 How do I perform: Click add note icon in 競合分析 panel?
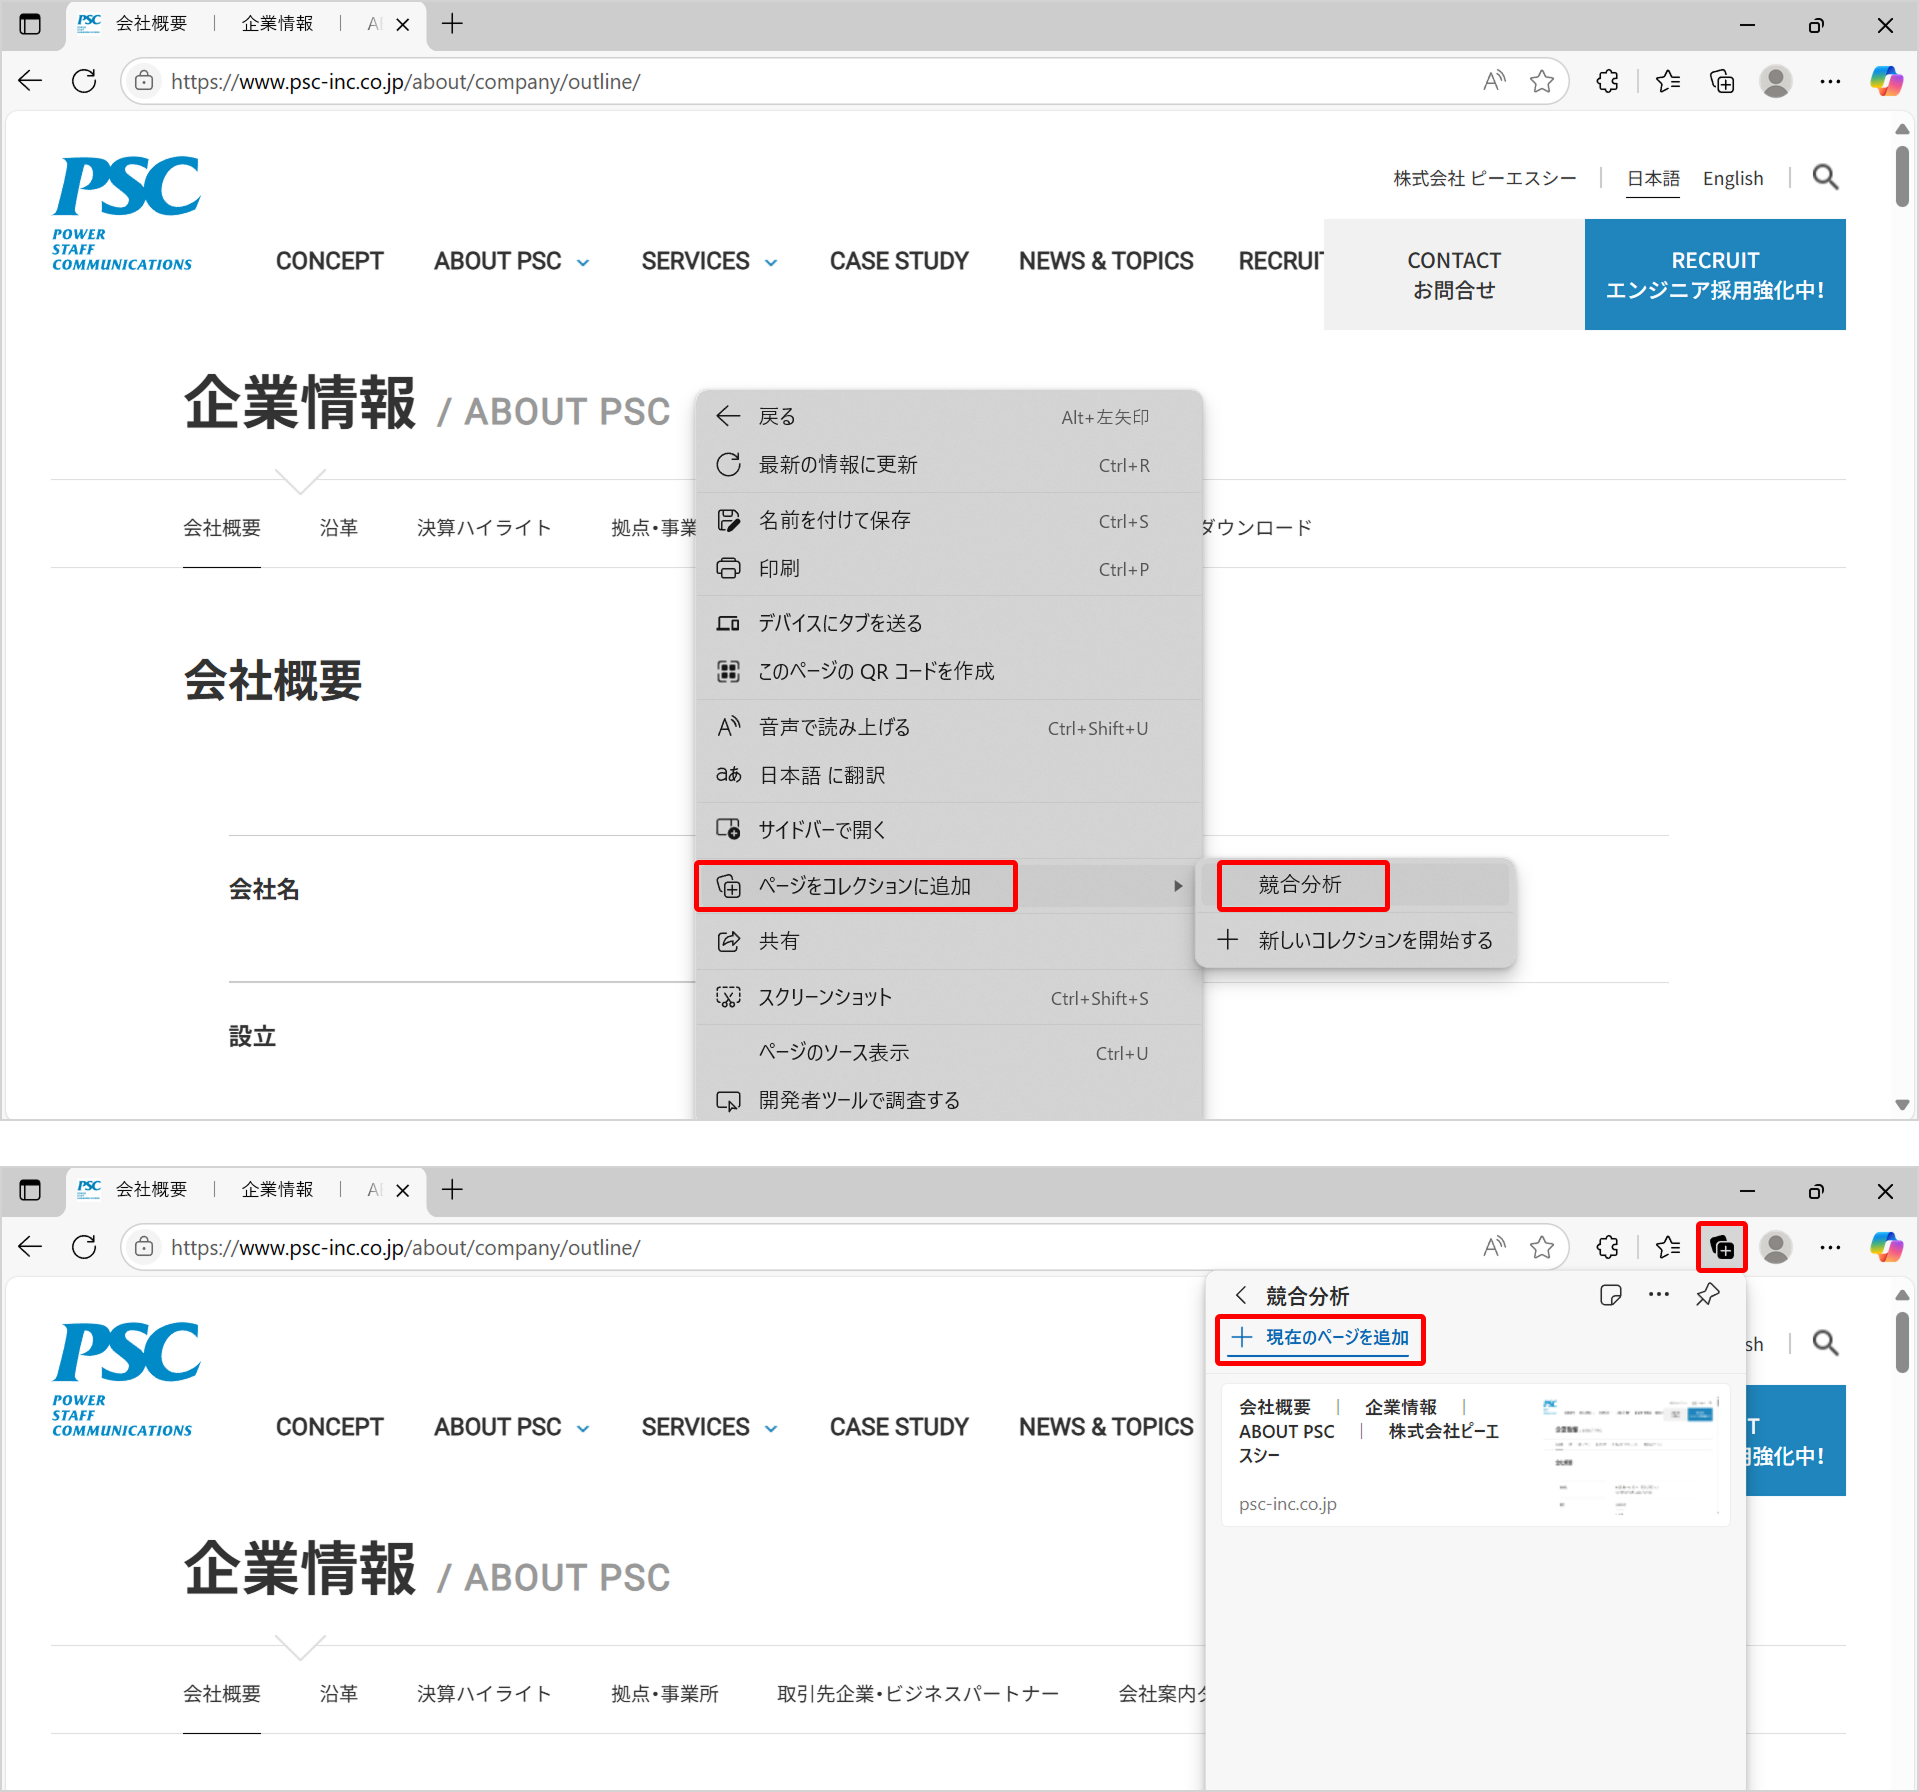pyautogui.click(x=1610, y=1296)
